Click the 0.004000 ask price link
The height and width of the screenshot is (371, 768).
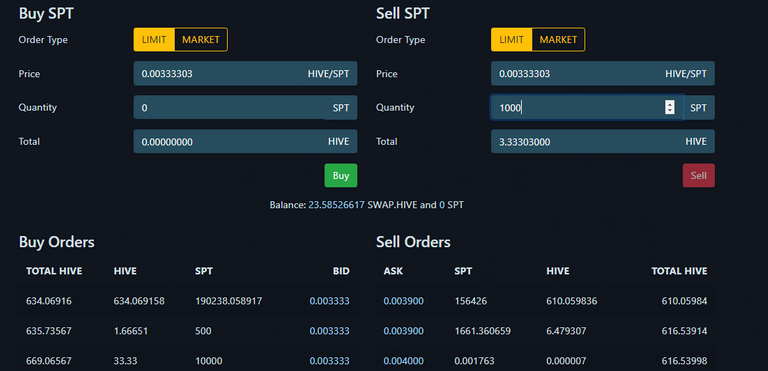pyautogui.click(x=404, y=361)
